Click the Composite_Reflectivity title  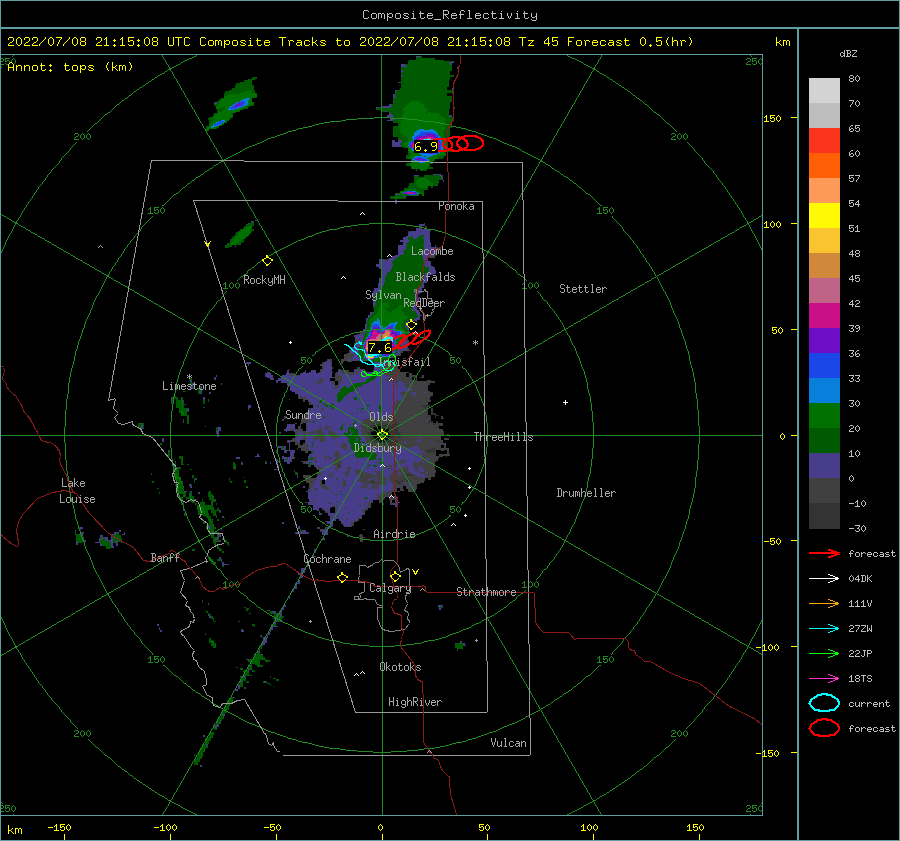pos(450,15)
